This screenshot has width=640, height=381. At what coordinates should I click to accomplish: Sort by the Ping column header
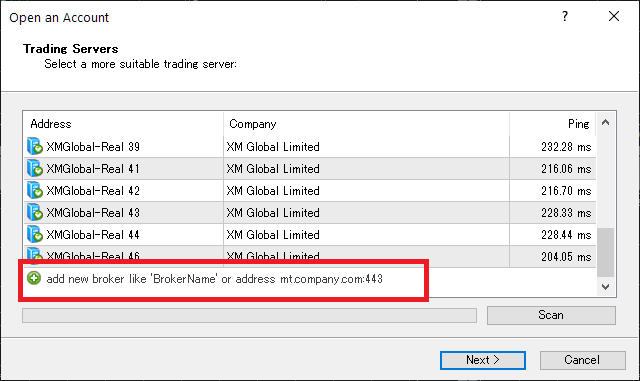pyautogui.click(x=553, y=124)
